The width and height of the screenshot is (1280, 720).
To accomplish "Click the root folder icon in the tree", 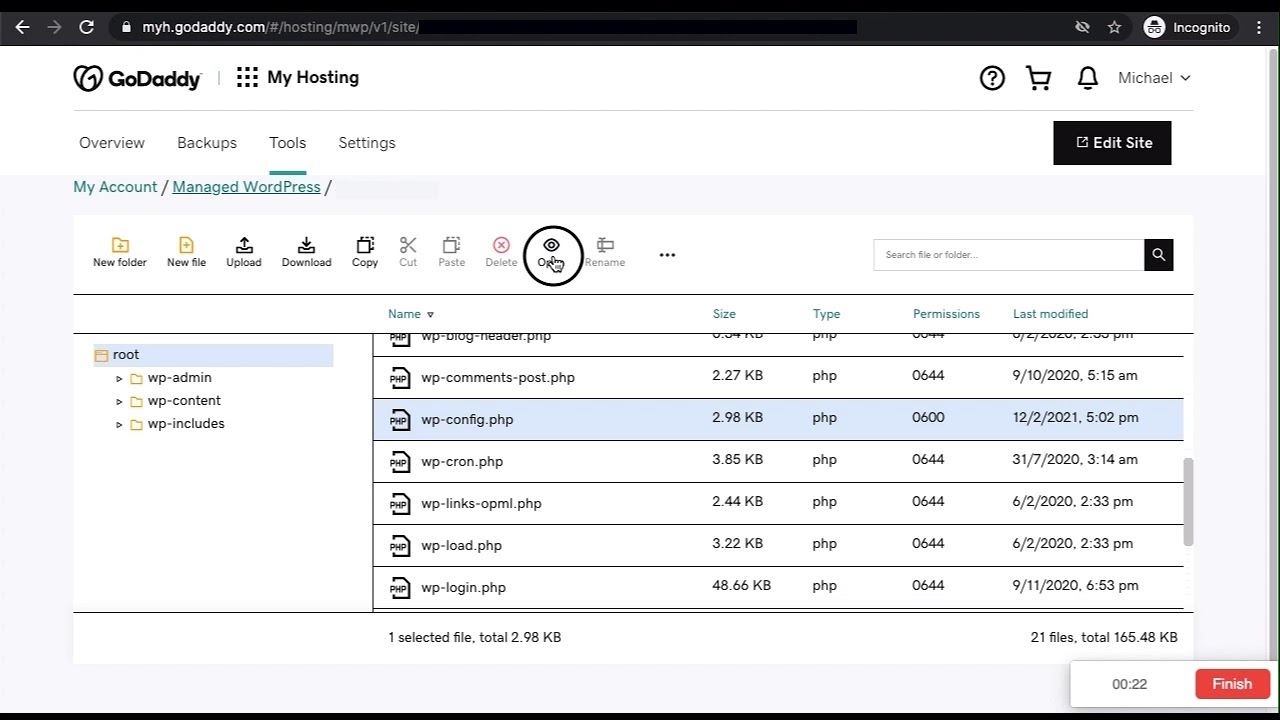I will click(101, 355).
